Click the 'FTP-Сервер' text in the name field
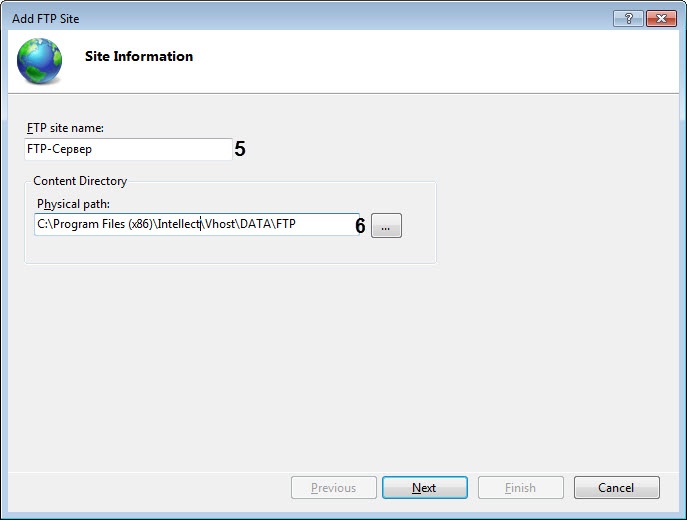This screenshot has width=687, height=520. tap(59, 149)
